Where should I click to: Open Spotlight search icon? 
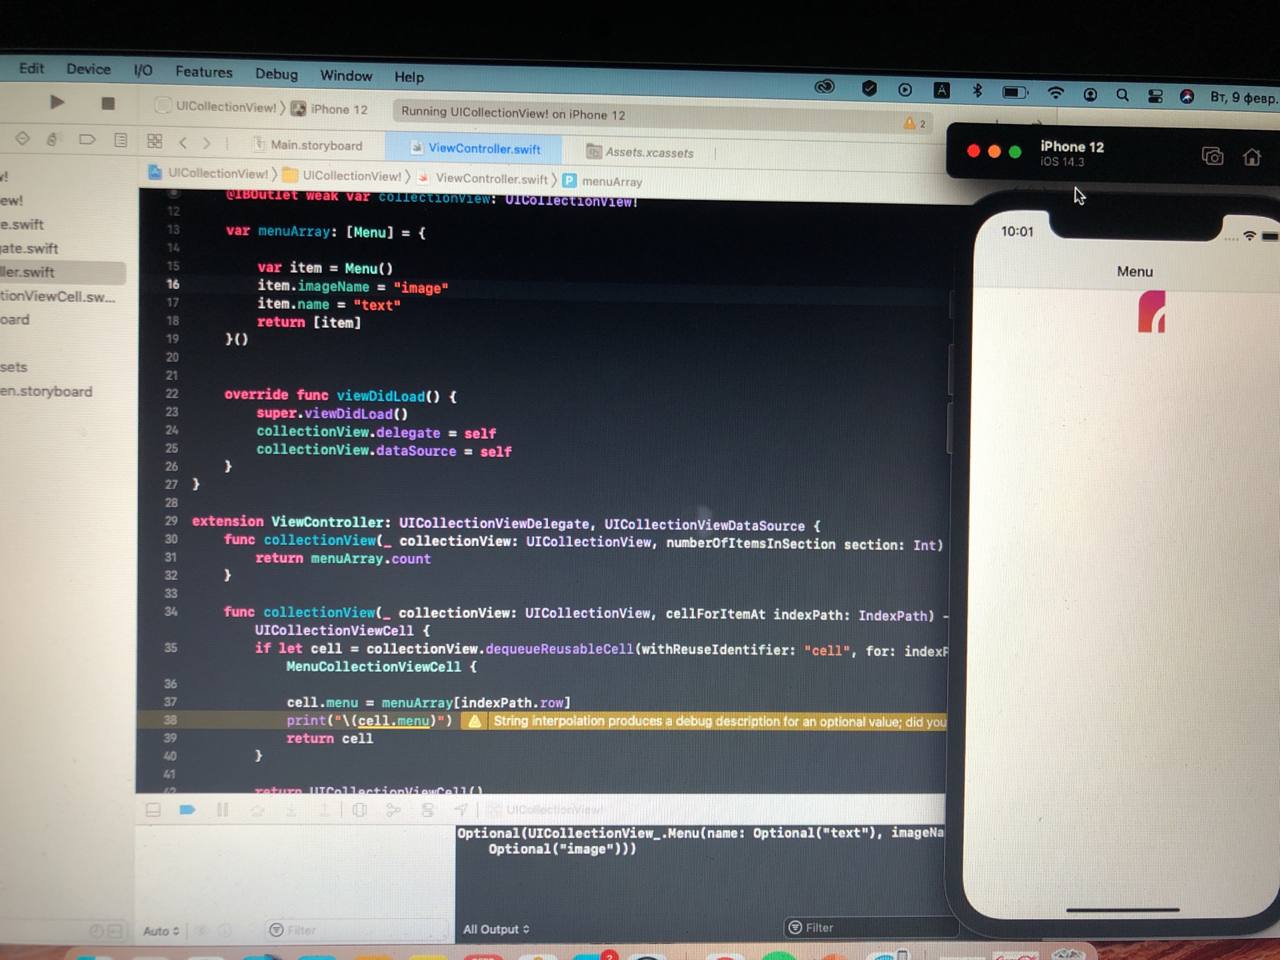tap(1122, 95)
